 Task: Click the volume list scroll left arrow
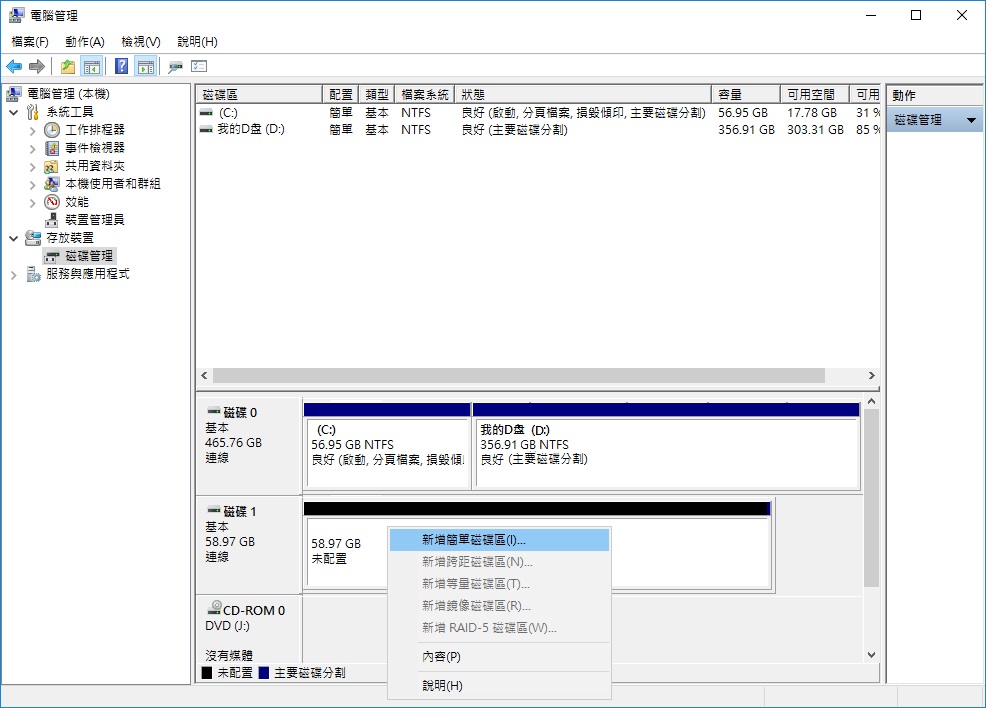tap(204, 375)
